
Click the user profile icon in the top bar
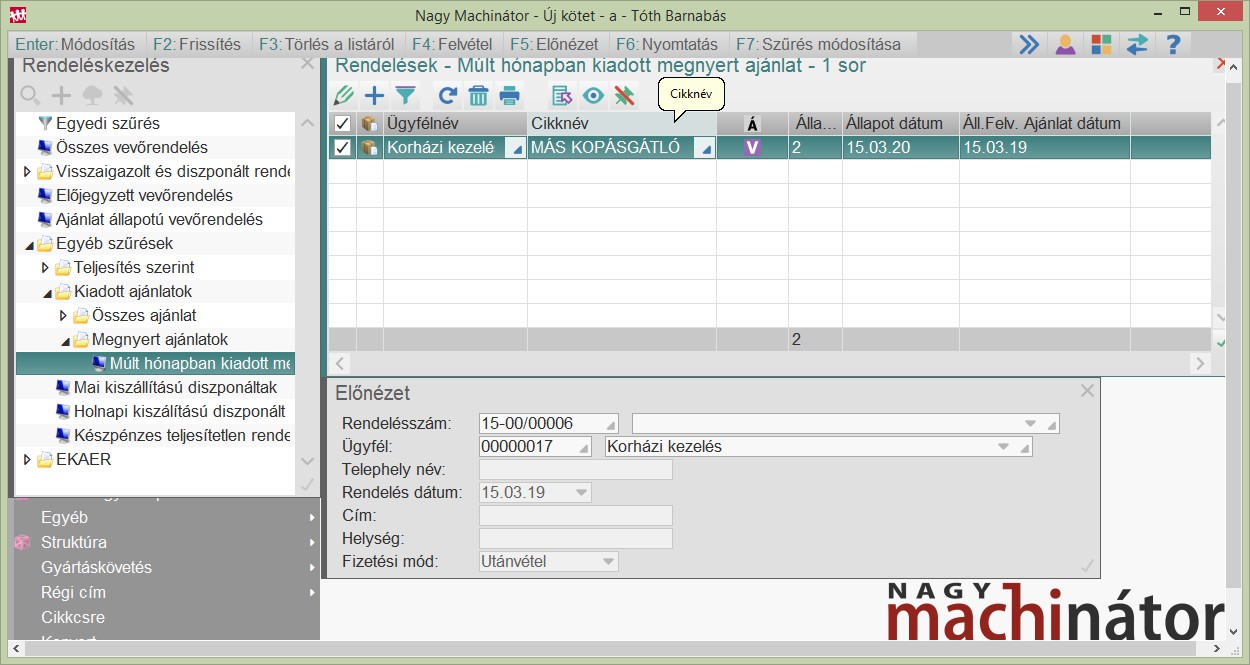[1065, 44]
